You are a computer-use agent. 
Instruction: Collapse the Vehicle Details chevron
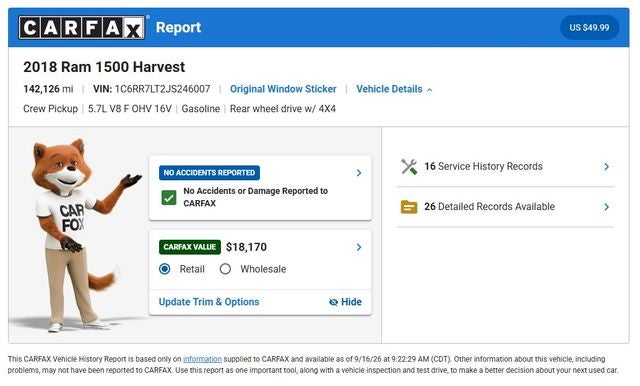coord(429,90)
